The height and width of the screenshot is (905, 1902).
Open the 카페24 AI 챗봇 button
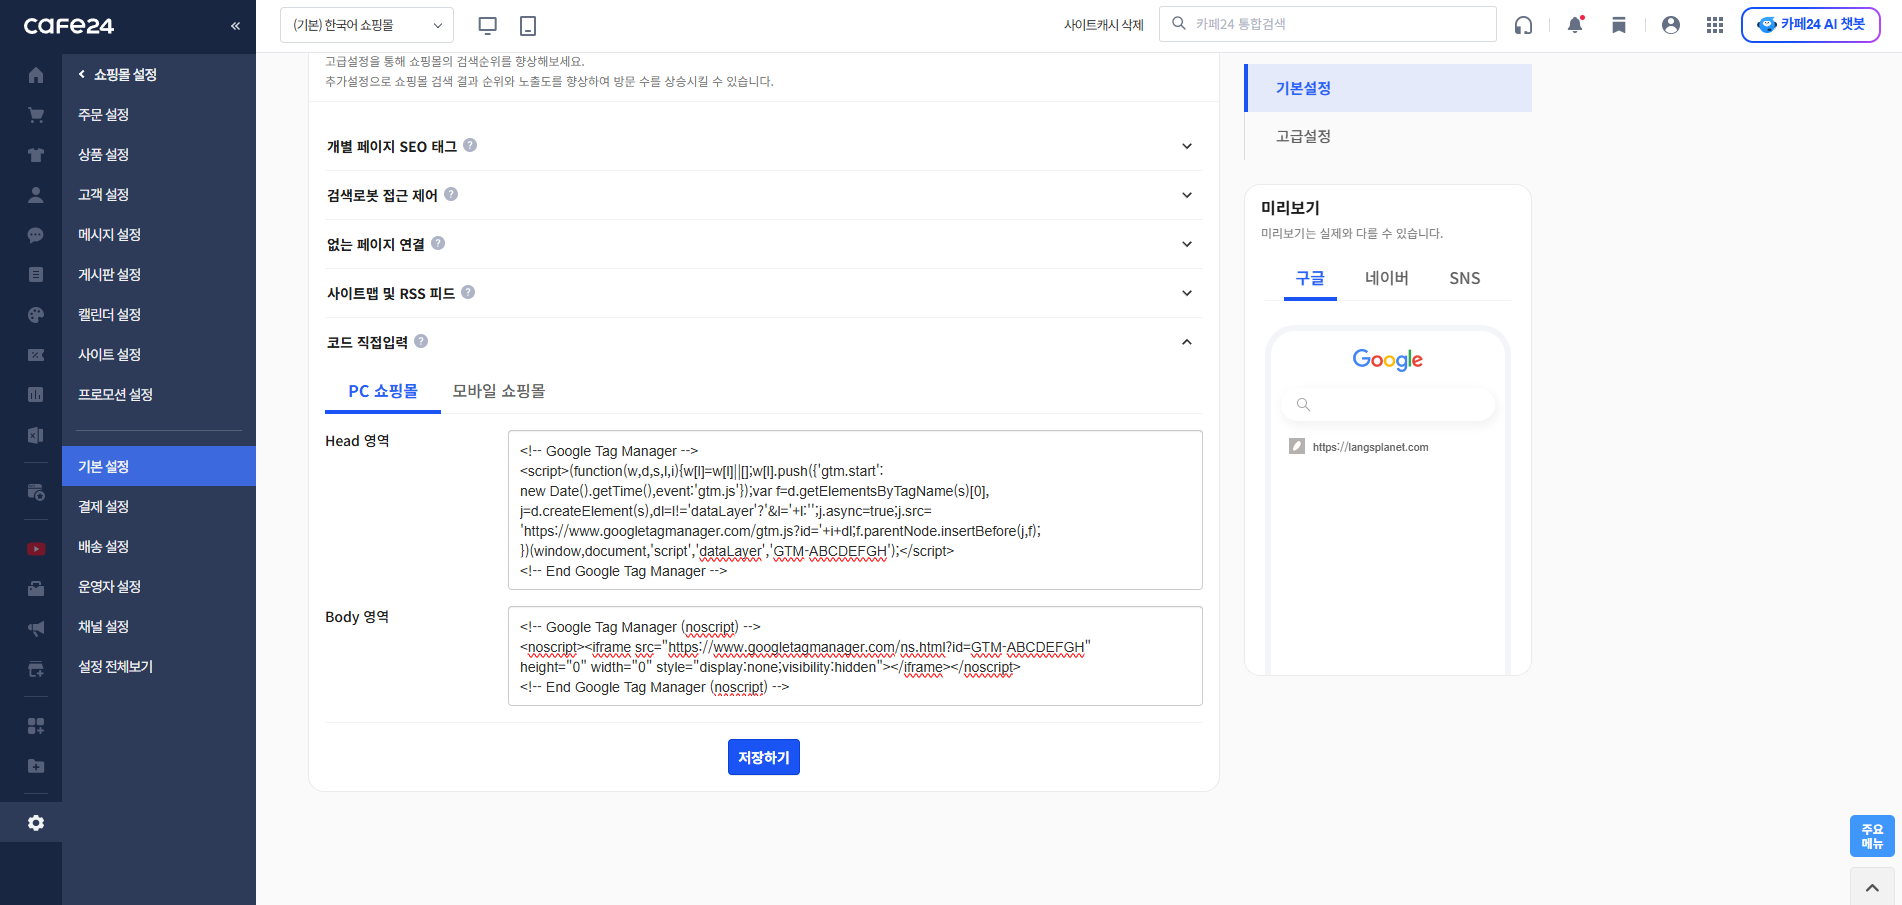pos(1811,25)
